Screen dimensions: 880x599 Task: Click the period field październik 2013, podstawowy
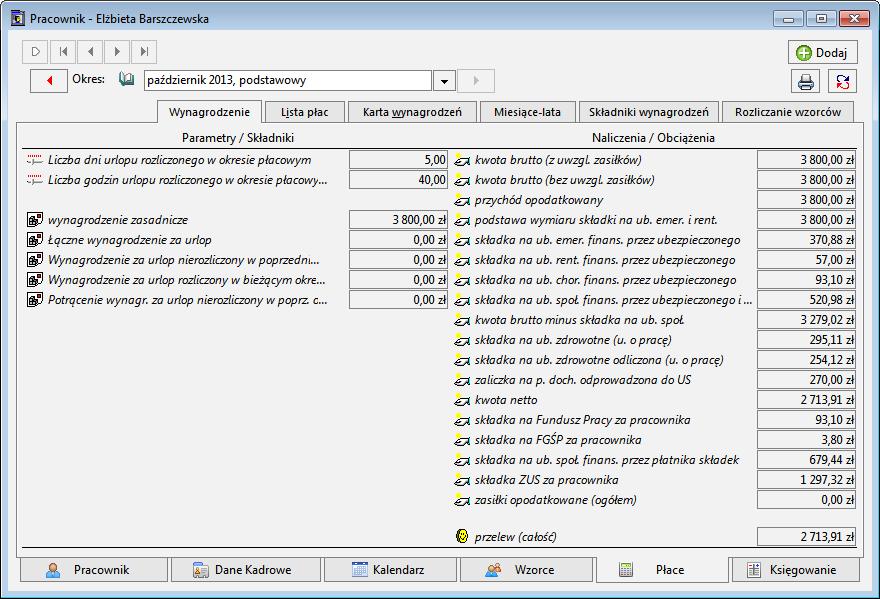tap(288, 80)
